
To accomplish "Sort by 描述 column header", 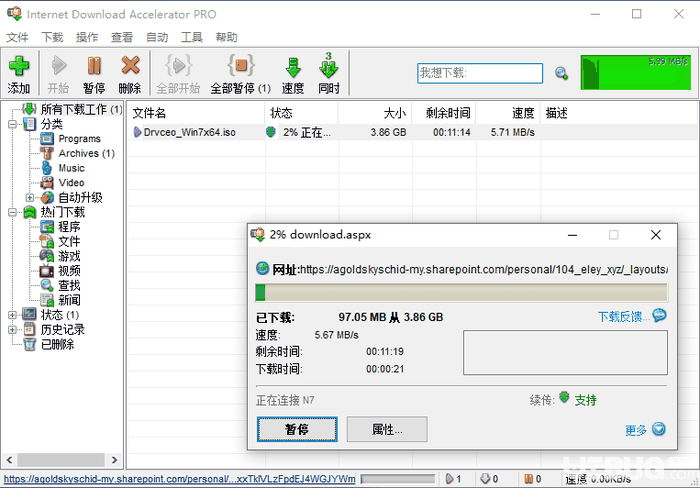I will (x=618, y=113).
